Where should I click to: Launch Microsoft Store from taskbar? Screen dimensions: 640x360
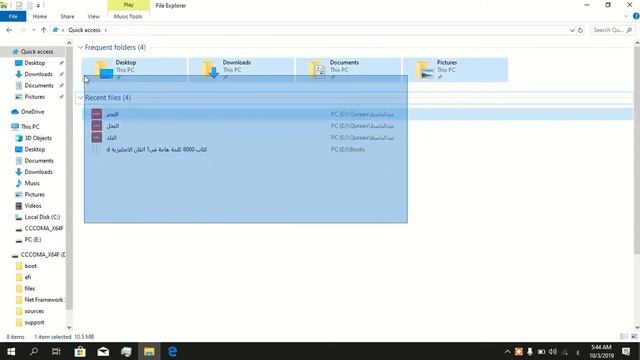click(80, 351)
